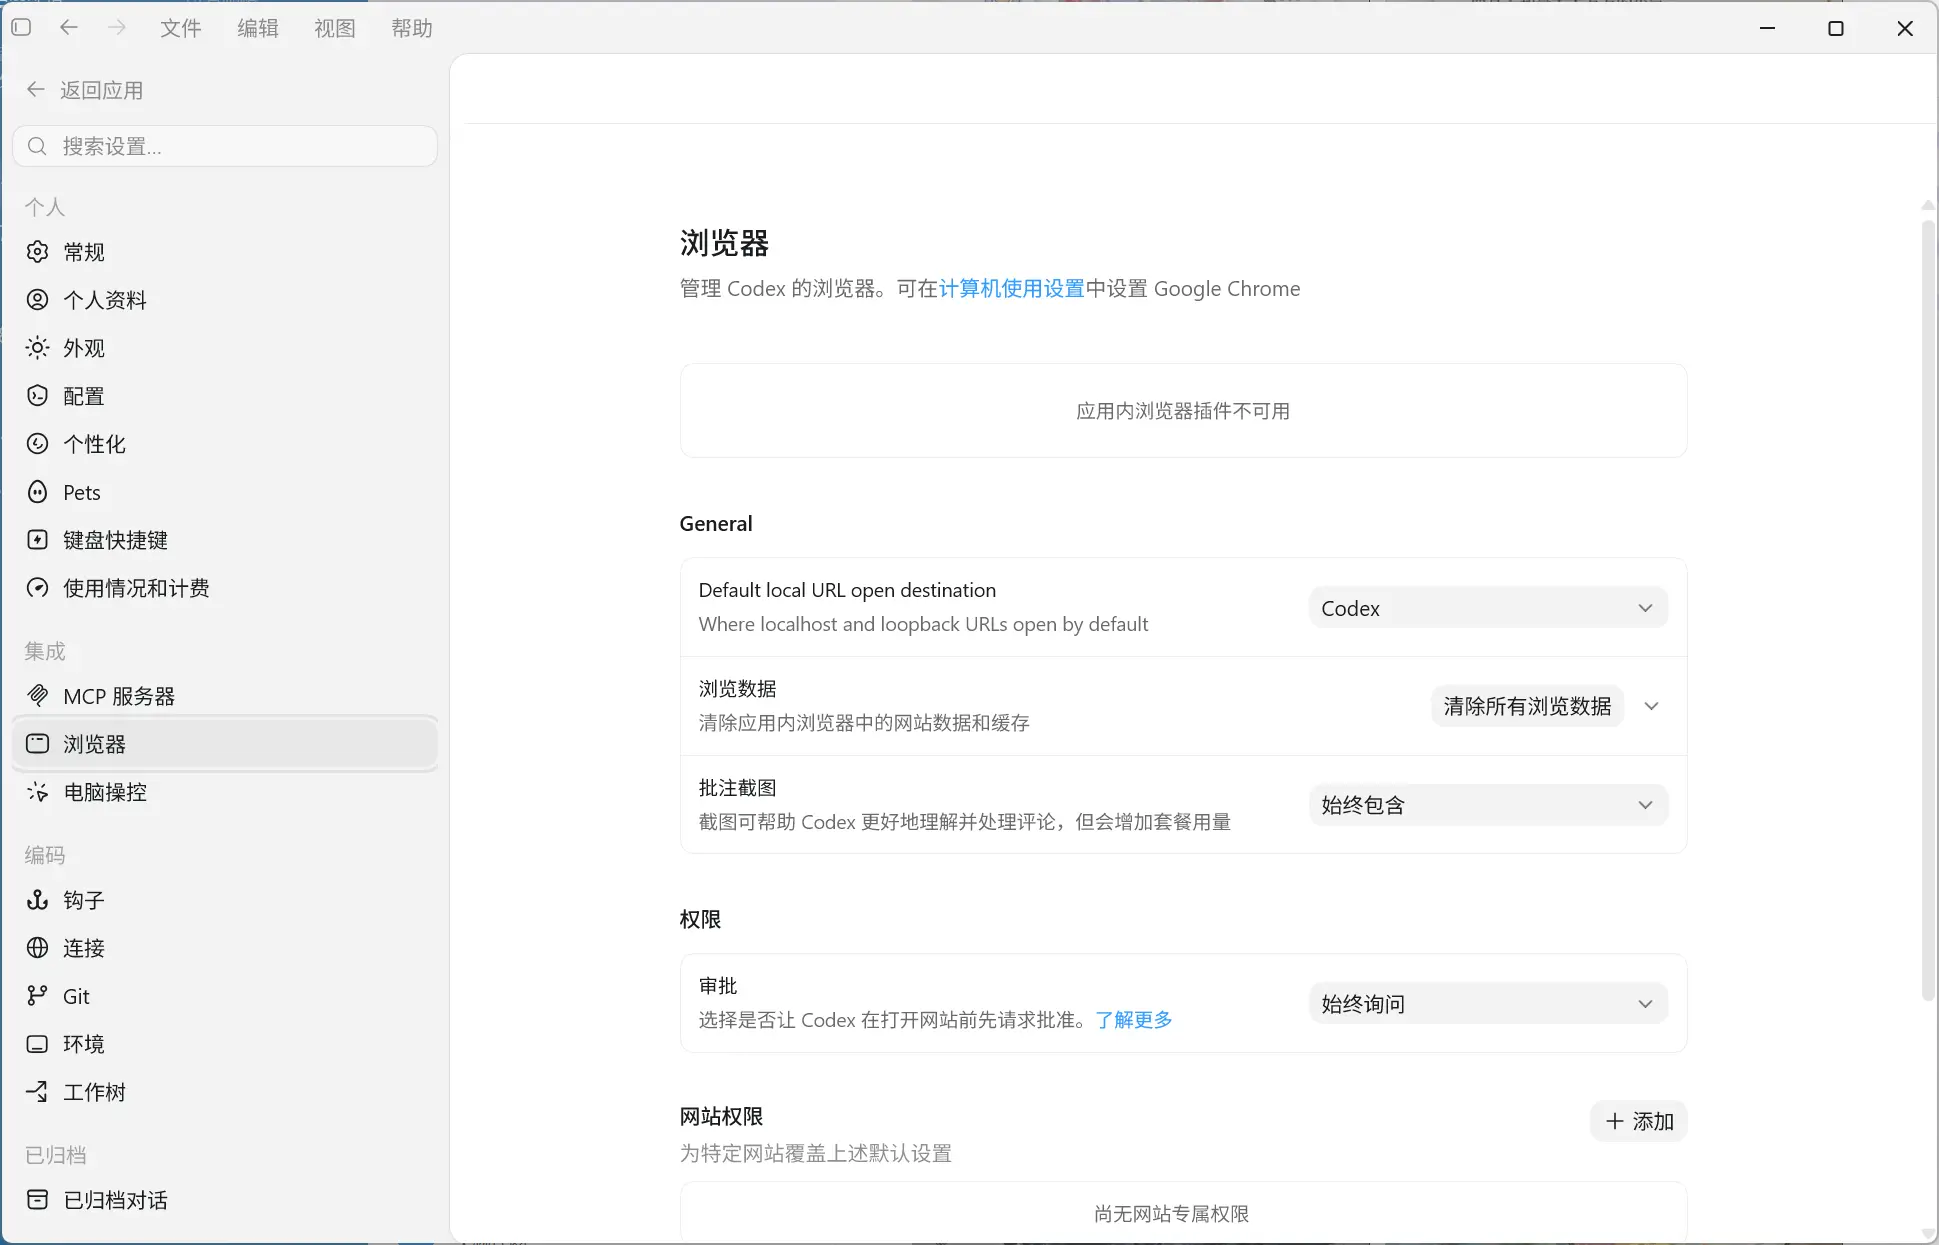
Task: Click the 电脑操控 cursor icon
Action: tap(37, 792)
